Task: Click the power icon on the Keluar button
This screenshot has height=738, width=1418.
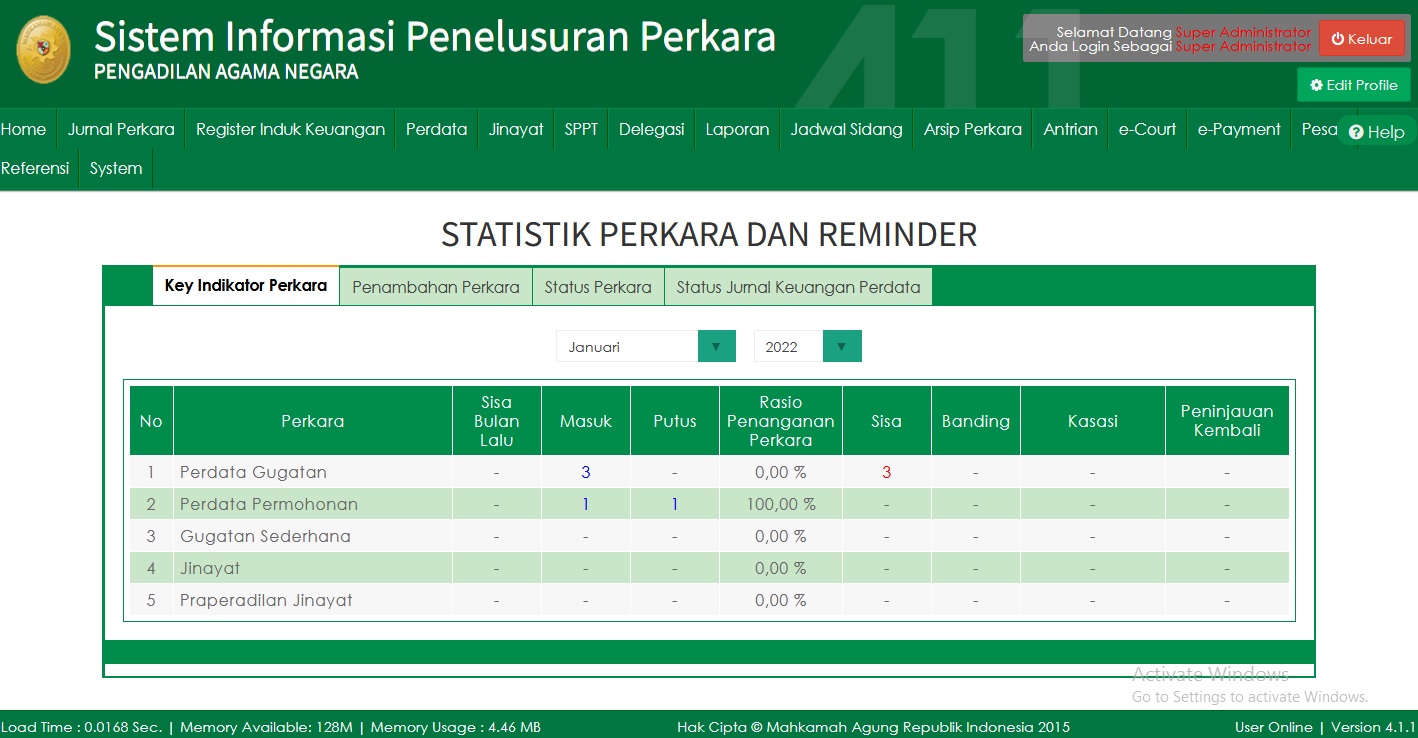Action: [1338, 38]
